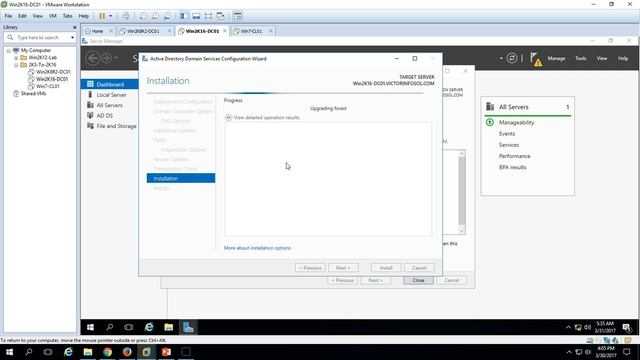Switch to the Win2K8R2-DC01 tab
640x360 pixels.
pyautogui.click(x=143, y=31)
